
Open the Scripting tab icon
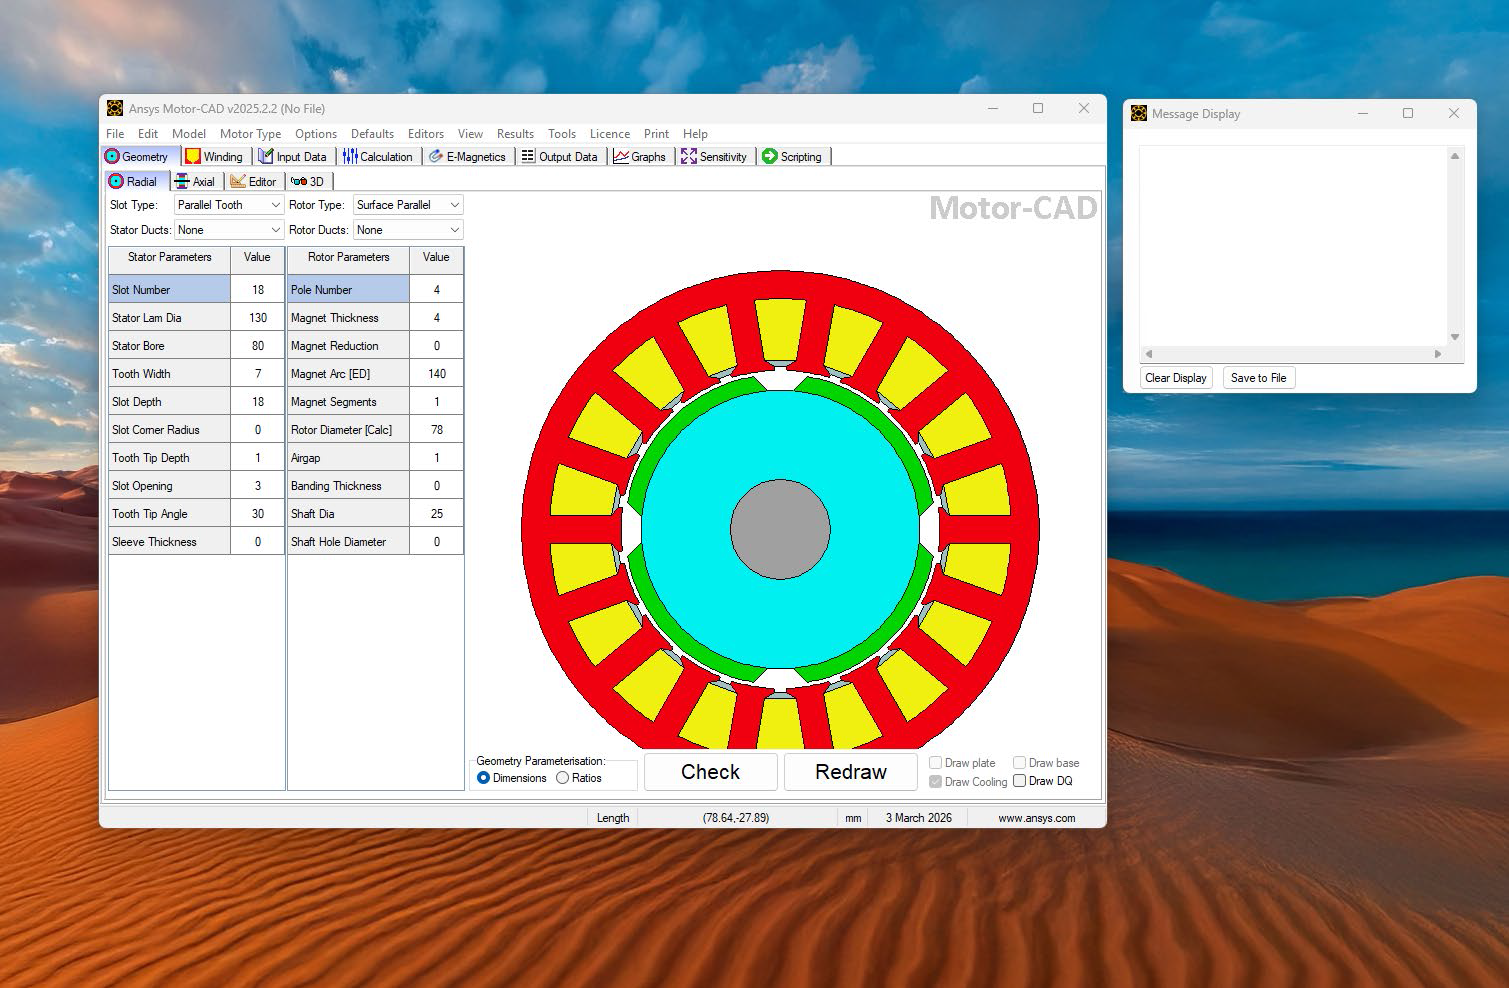770,157
